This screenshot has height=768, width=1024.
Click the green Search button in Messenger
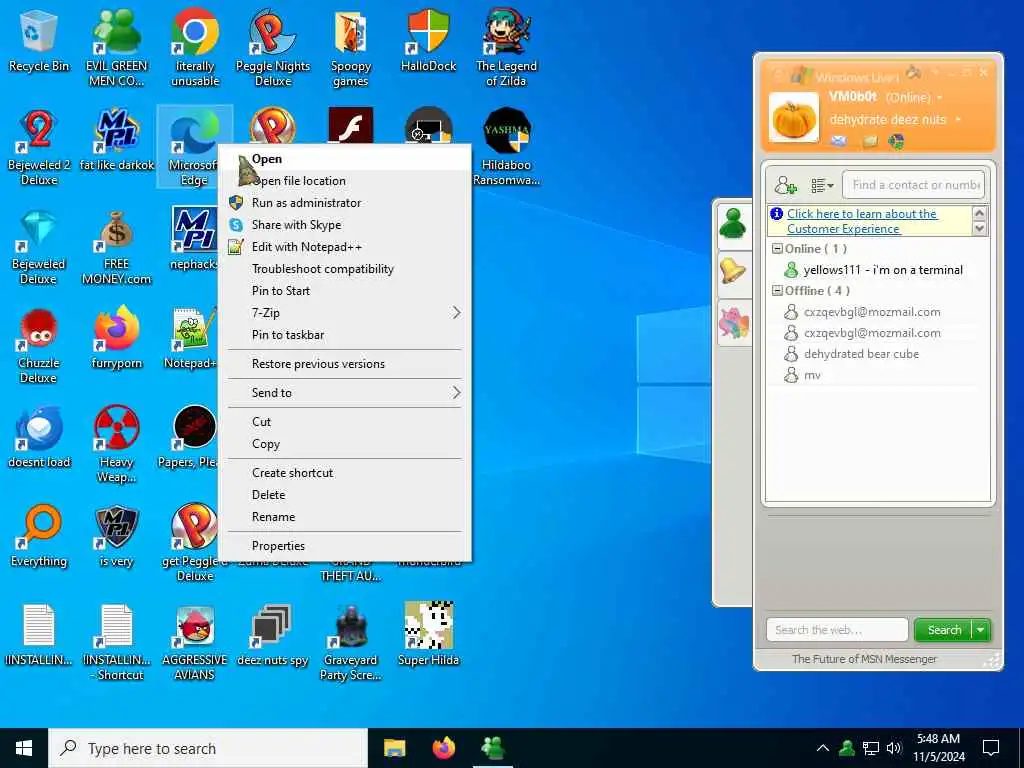(x=944, y=630)
